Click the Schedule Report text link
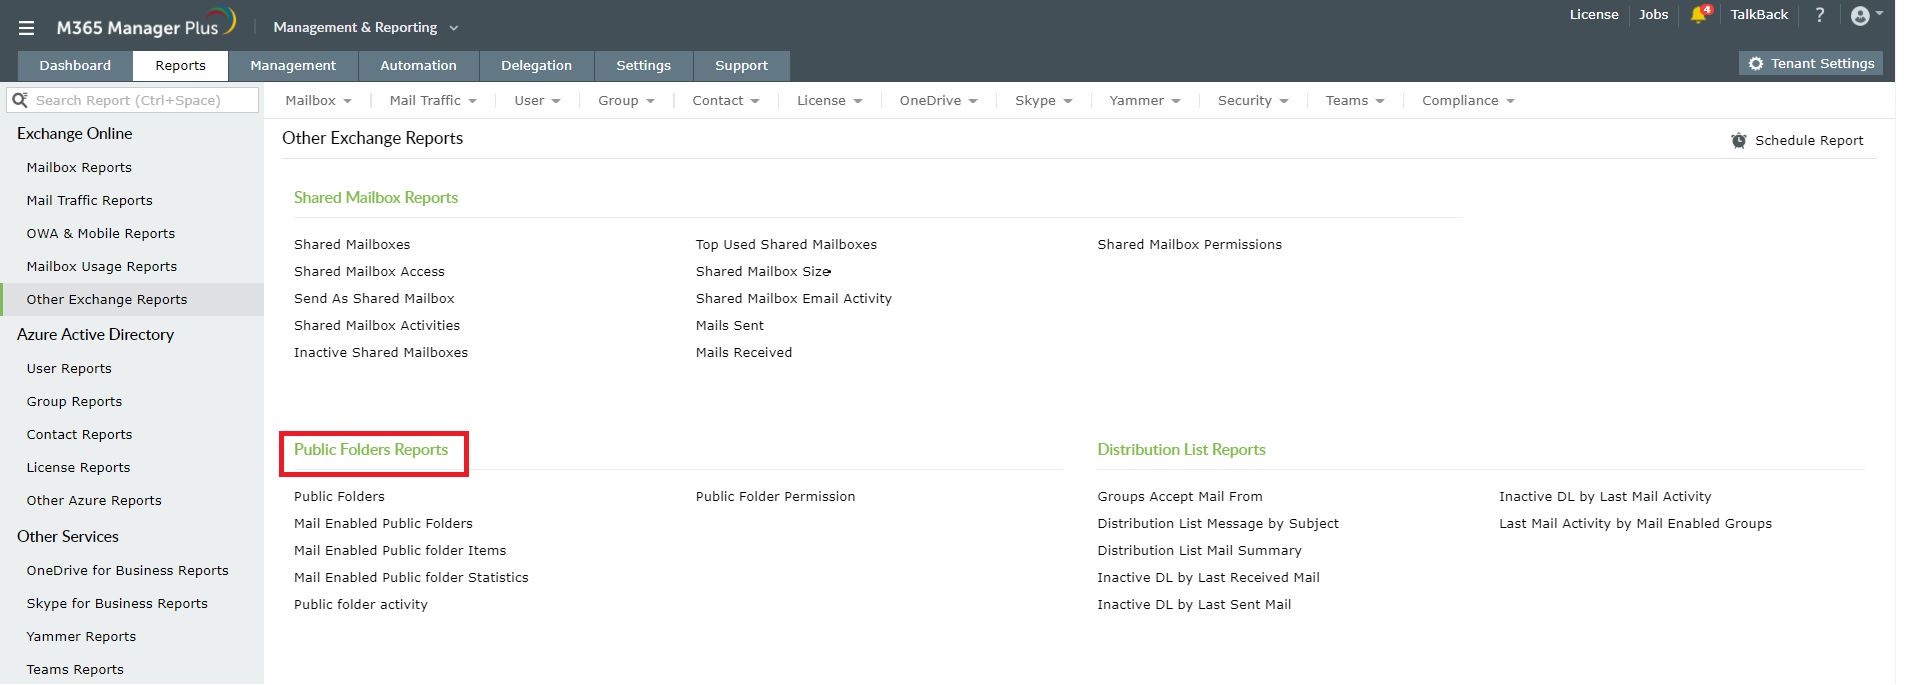 1809,141
